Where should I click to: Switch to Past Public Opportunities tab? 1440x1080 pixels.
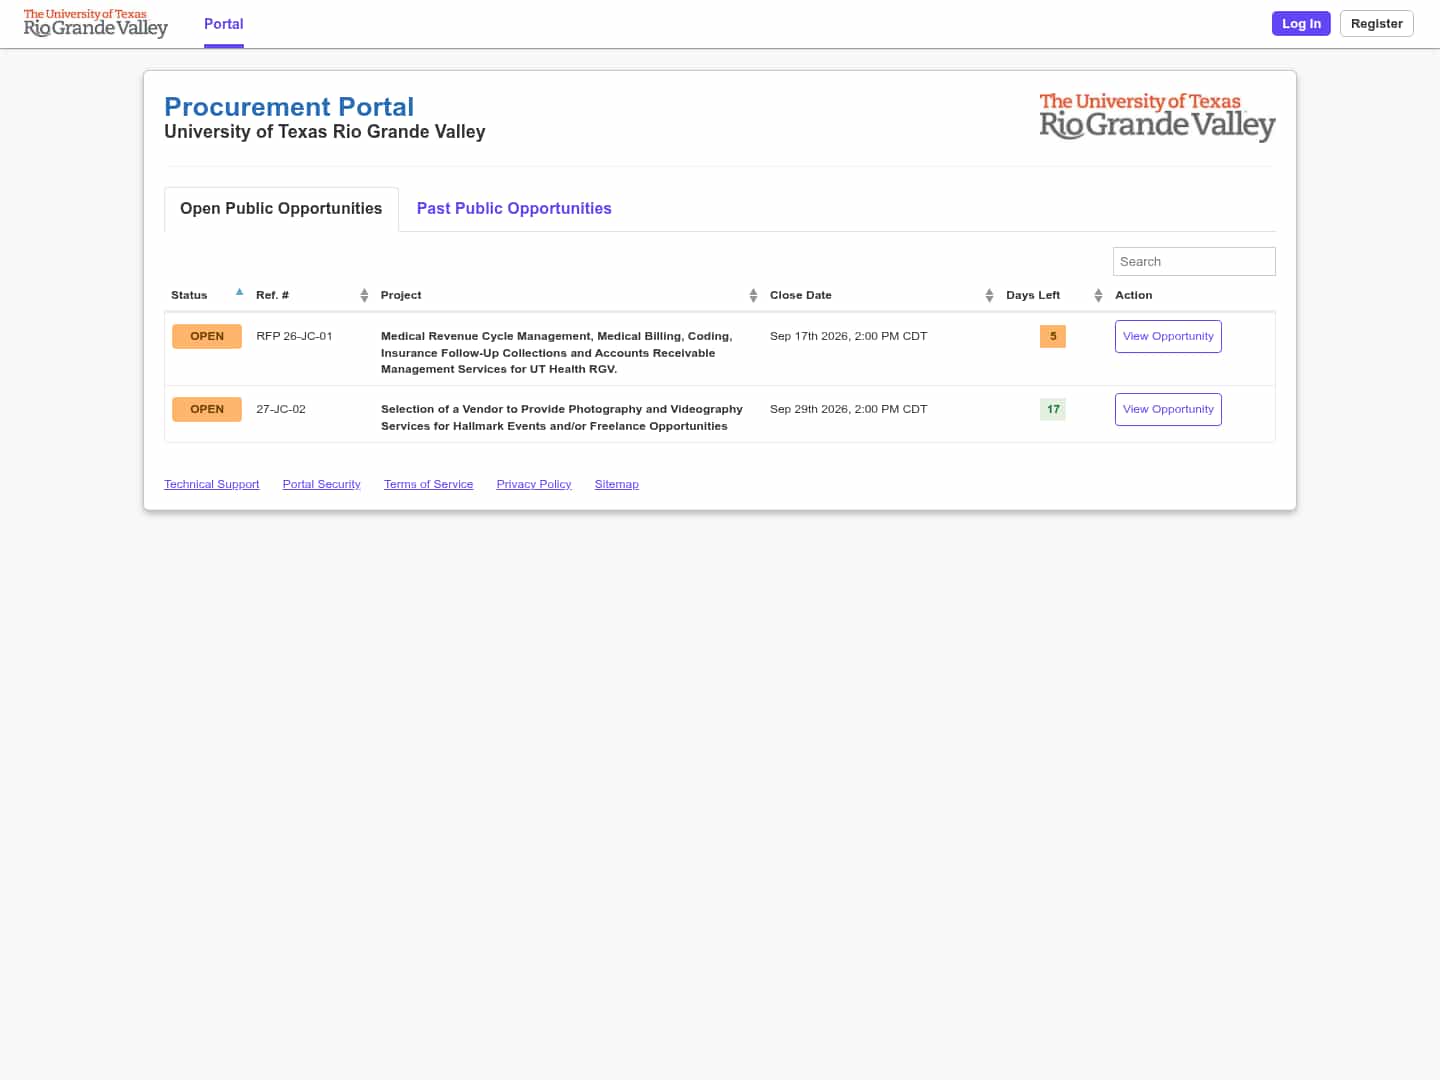click(514, 209)
